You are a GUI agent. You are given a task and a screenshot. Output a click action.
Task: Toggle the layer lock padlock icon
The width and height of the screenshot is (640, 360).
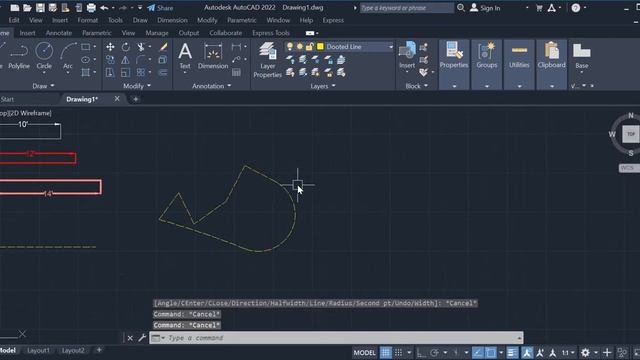tap(309, 47)
